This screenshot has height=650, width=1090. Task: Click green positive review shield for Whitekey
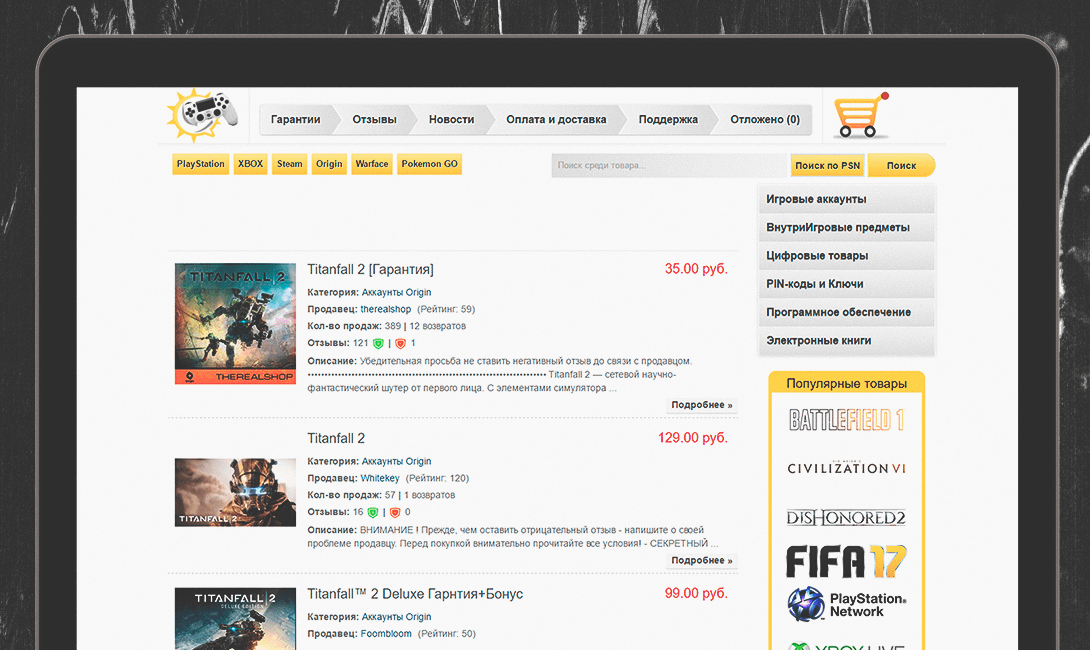coord(373,512)
